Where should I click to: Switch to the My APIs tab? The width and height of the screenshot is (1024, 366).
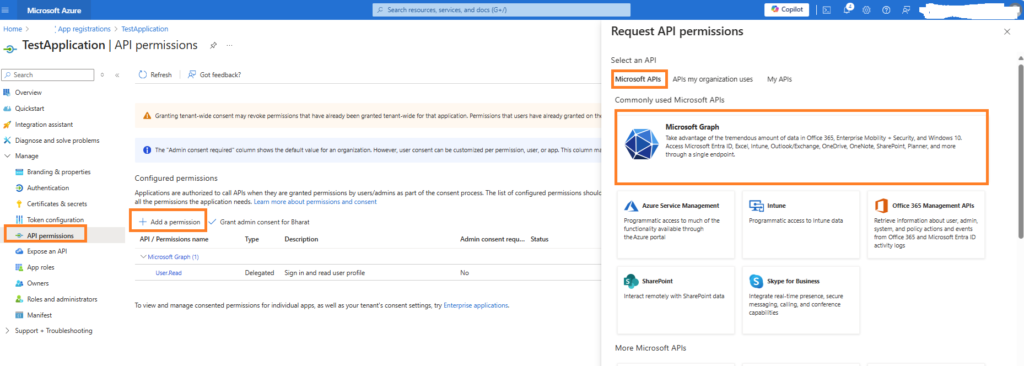coord(780,79)
